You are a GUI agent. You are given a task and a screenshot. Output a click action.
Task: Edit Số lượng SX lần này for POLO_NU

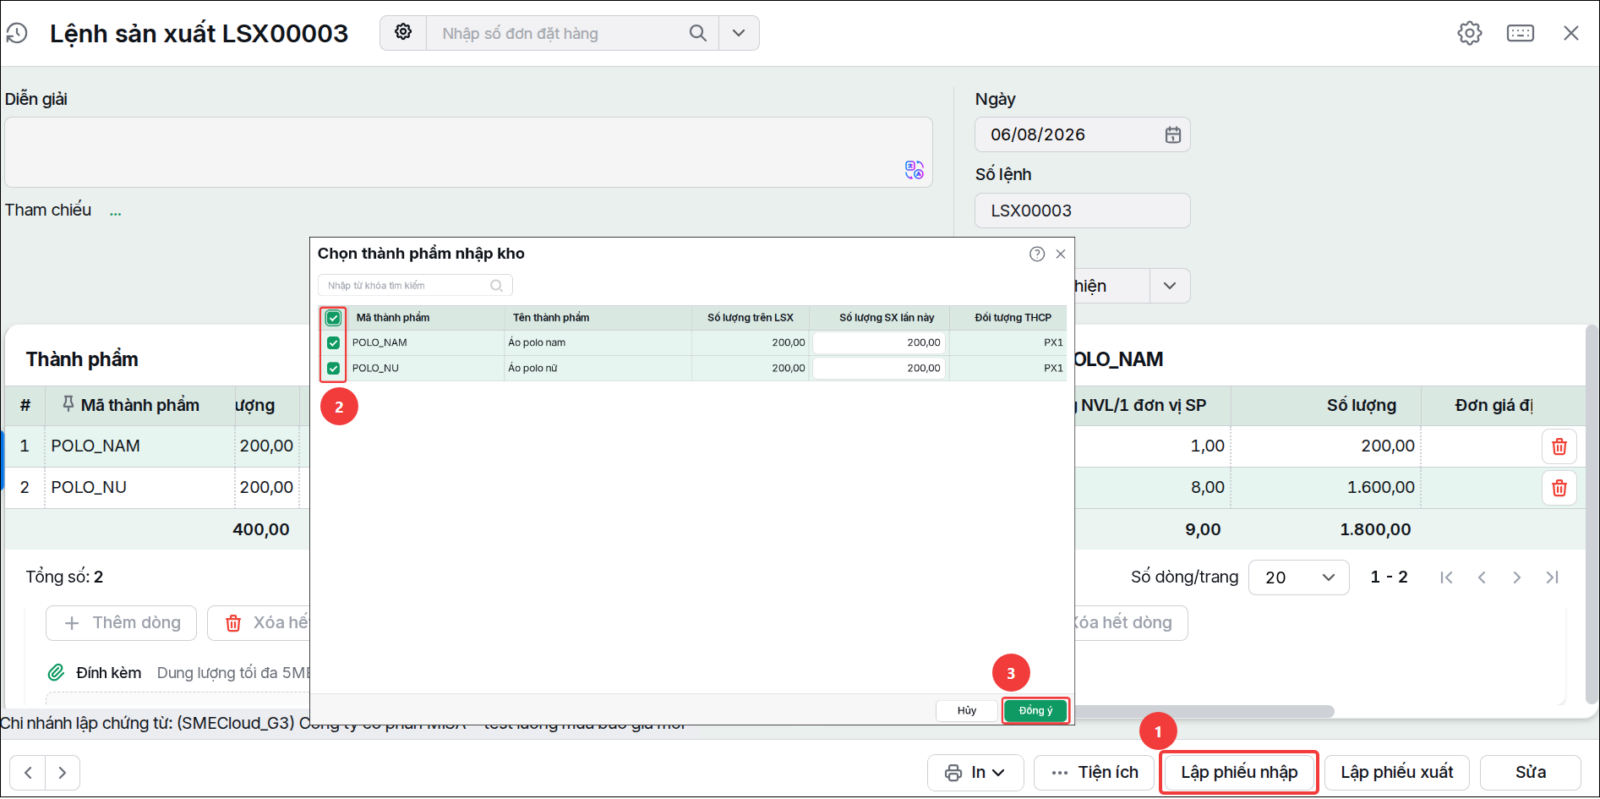(x=879, y=368)
